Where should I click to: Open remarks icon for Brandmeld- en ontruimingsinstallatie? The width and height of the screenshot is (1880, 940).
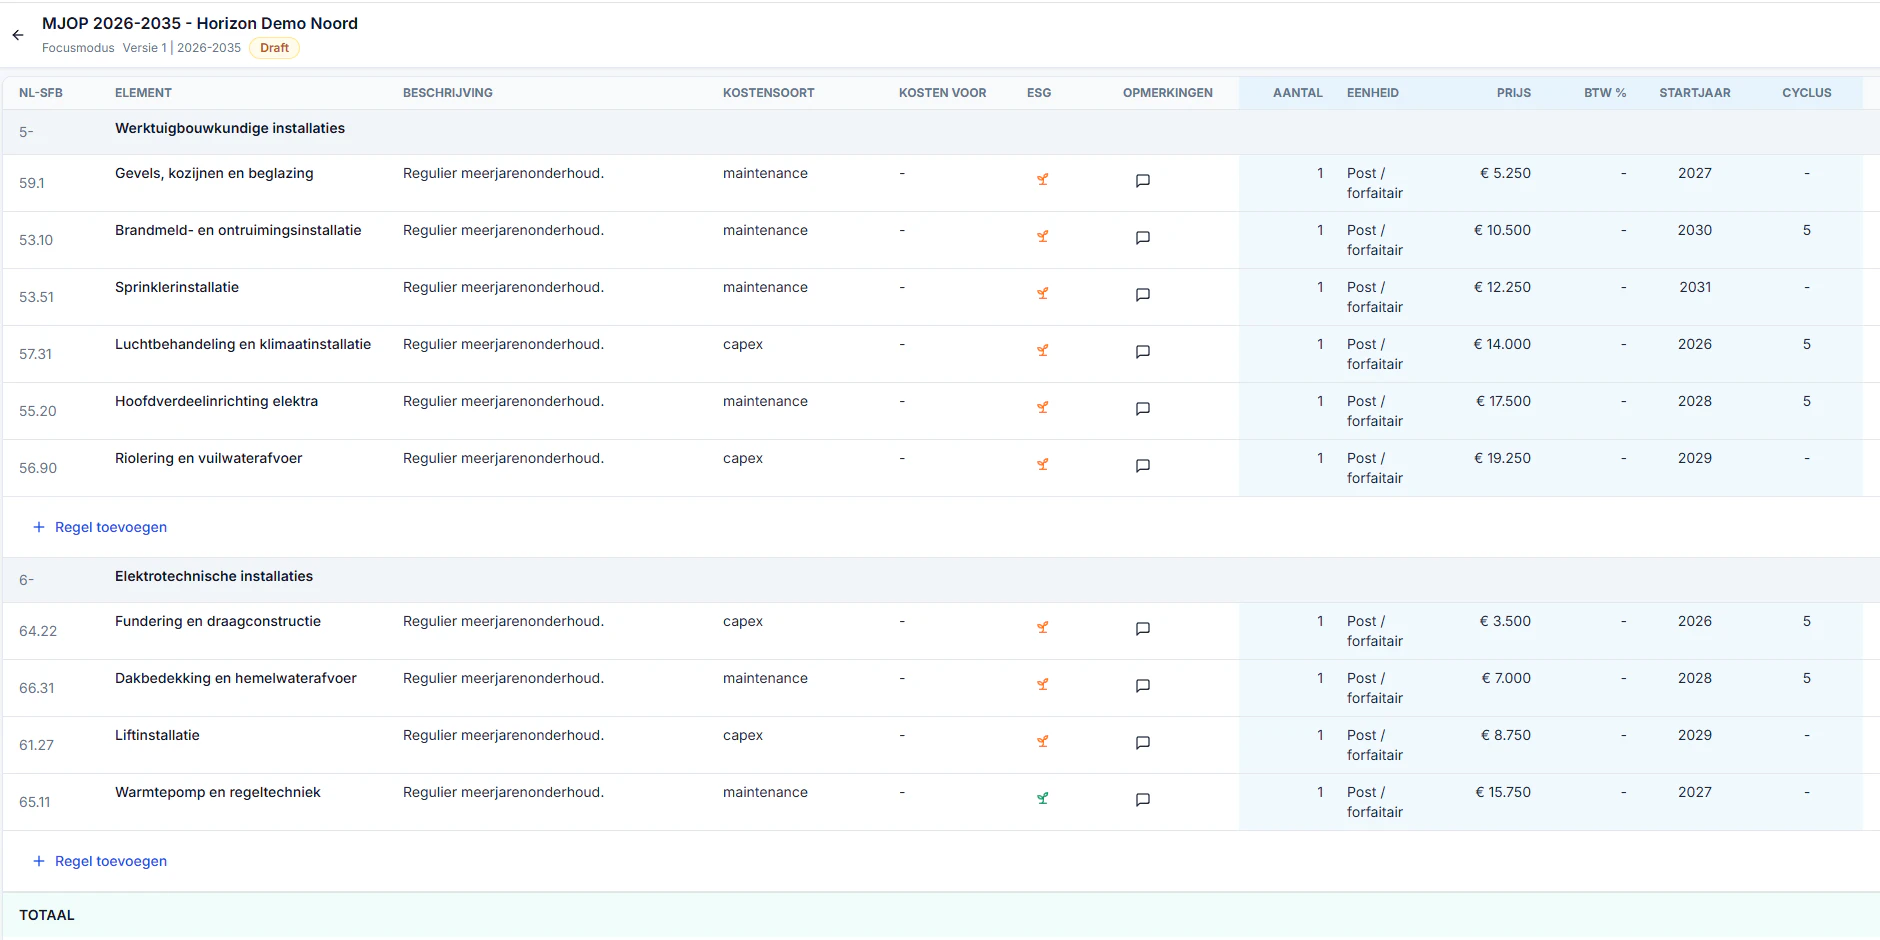point(1143,238)
